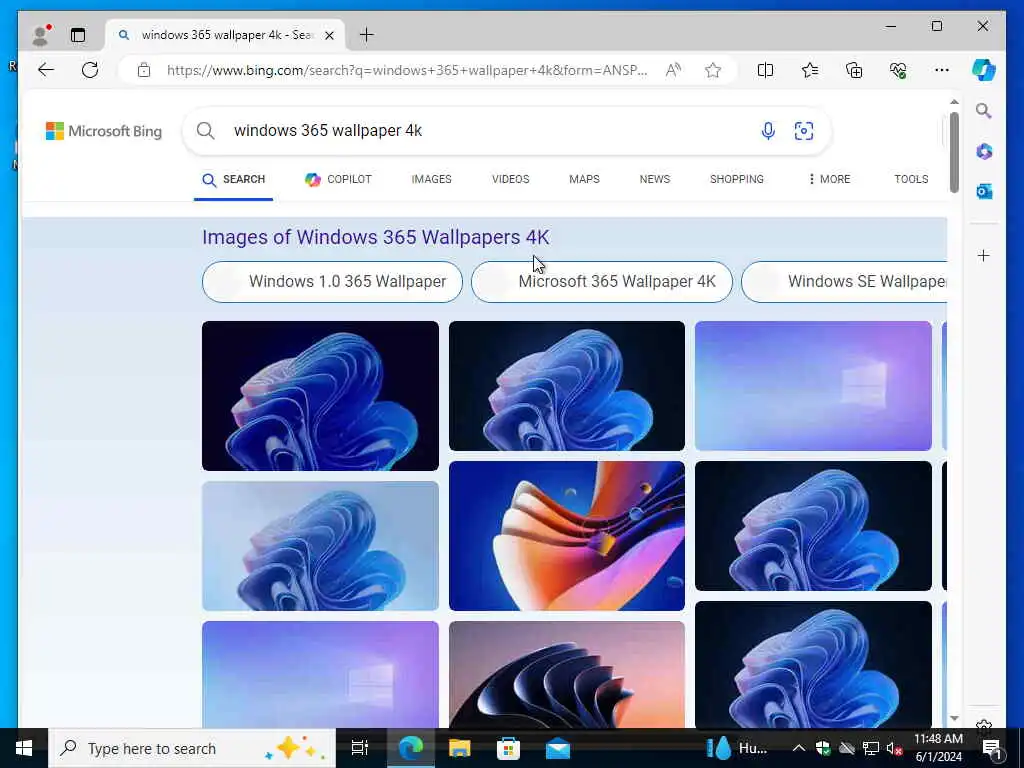Viewport: 1024px width, 768px height.
Task: Open the weather widget on taskbar
Action: click(x=738, y=748)
